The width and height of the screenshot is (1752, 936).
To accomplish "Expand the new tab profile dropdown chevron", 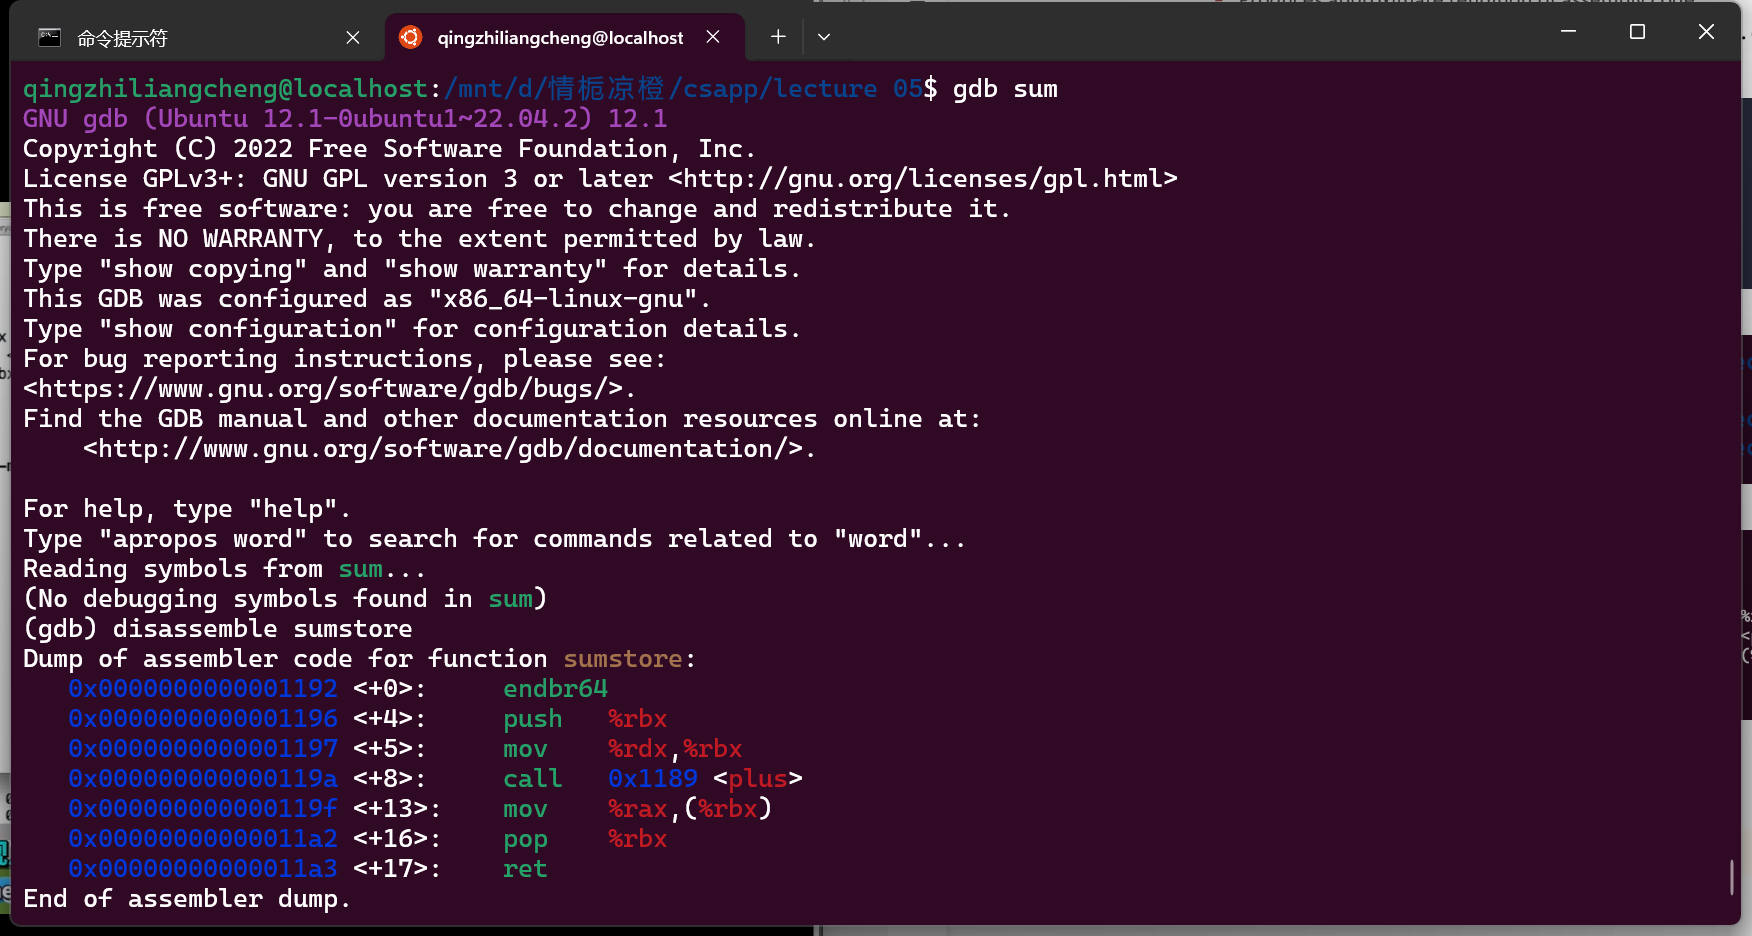I will click(x=824, y=37).
